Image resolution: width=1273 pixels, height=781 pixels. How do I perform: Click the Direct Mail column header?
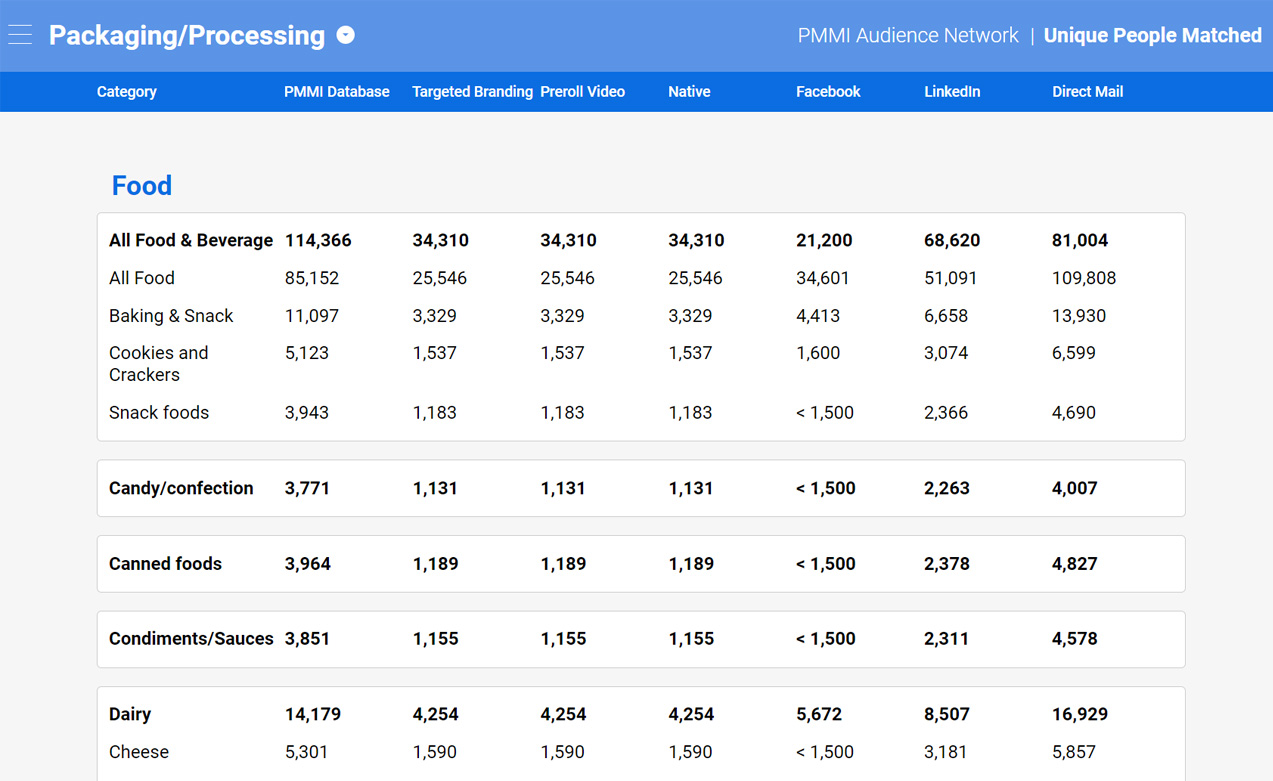coord(1087,92)
